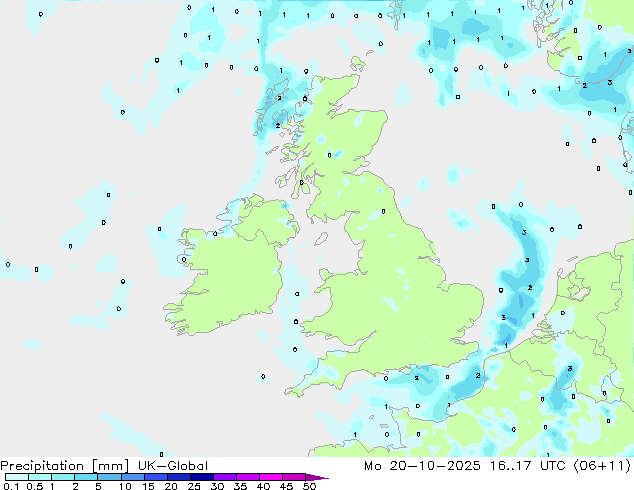The height and width of the screenshot is (490, 634).
Task: Choose the 25–30 mm navy legend swatch
Action: [x=201, y=477]
